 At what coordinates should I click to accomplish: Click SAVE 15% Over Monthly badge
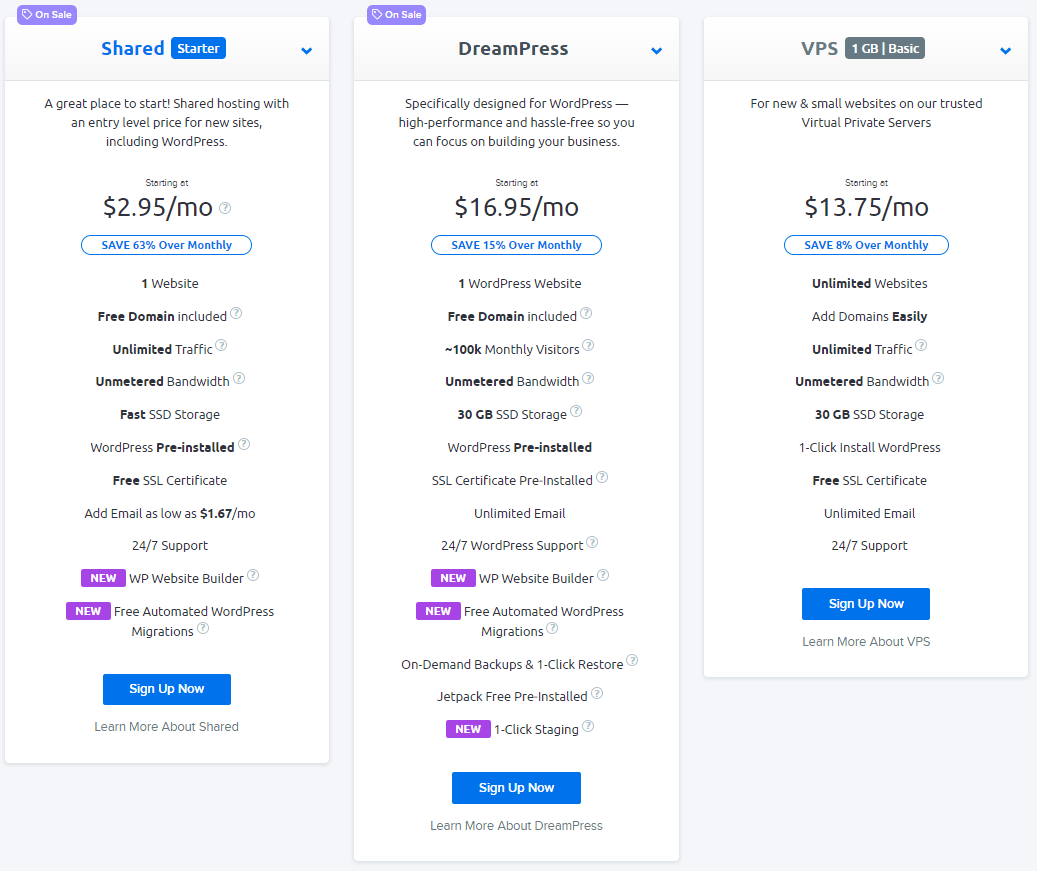(517, 245)
